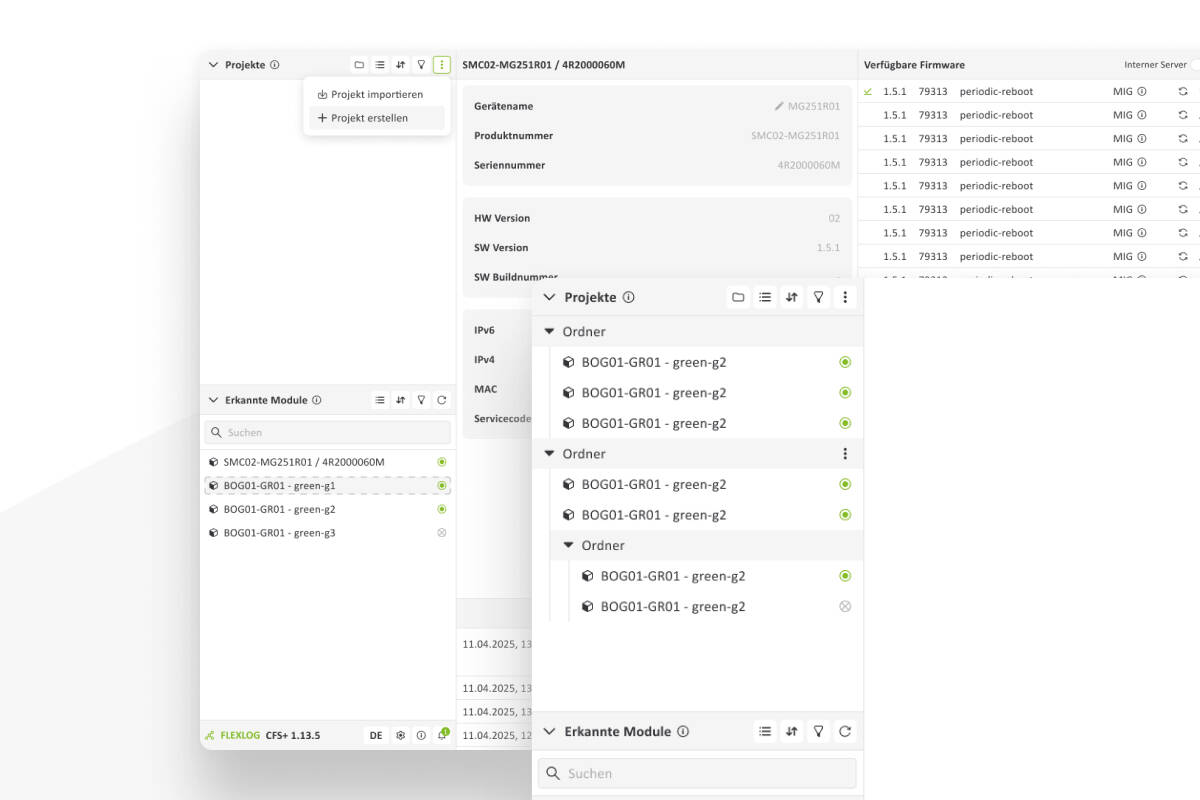Click the grey status indicator of green-g3 module
The width and height of the screenshot is (1200, 800).
[x=442, y=533]
